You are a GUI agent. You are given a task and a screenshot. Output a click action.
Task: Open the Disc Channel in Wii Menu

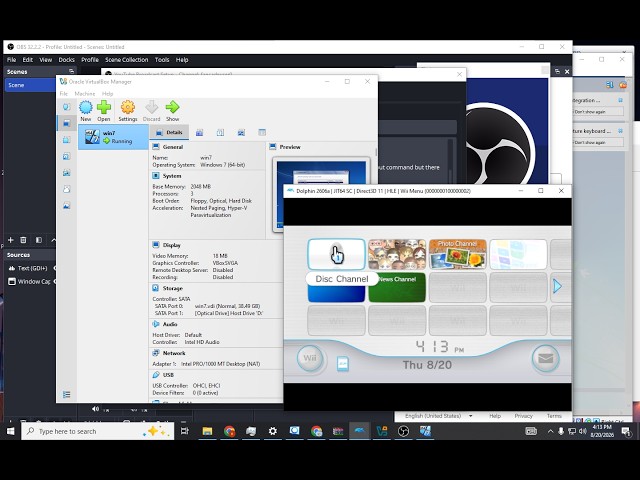336,254
